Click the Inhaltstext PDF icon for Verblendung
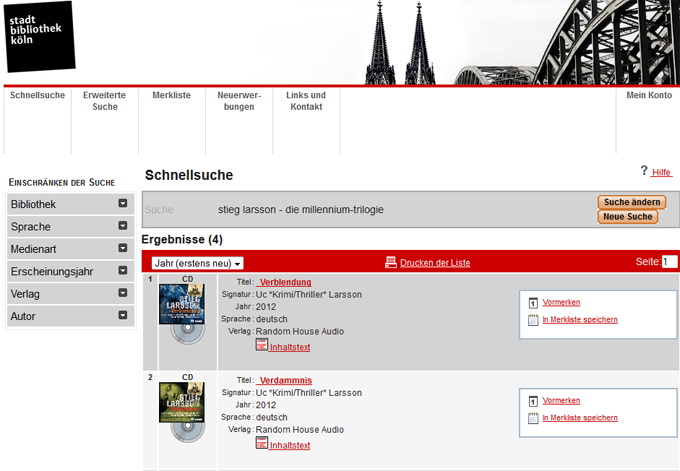 262,345
